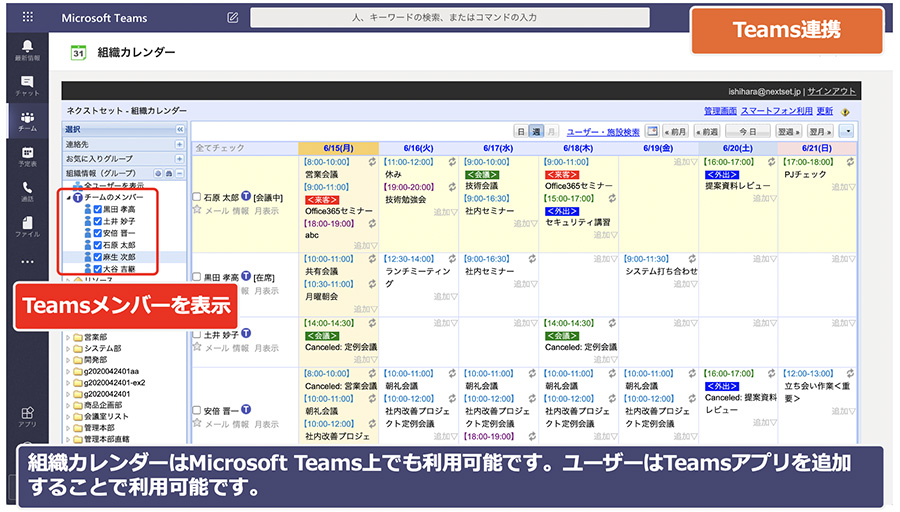900x512 pixels.
Task: Uncheck 安倍 晋一 in team members tree
Action: (x=98, y=233)
